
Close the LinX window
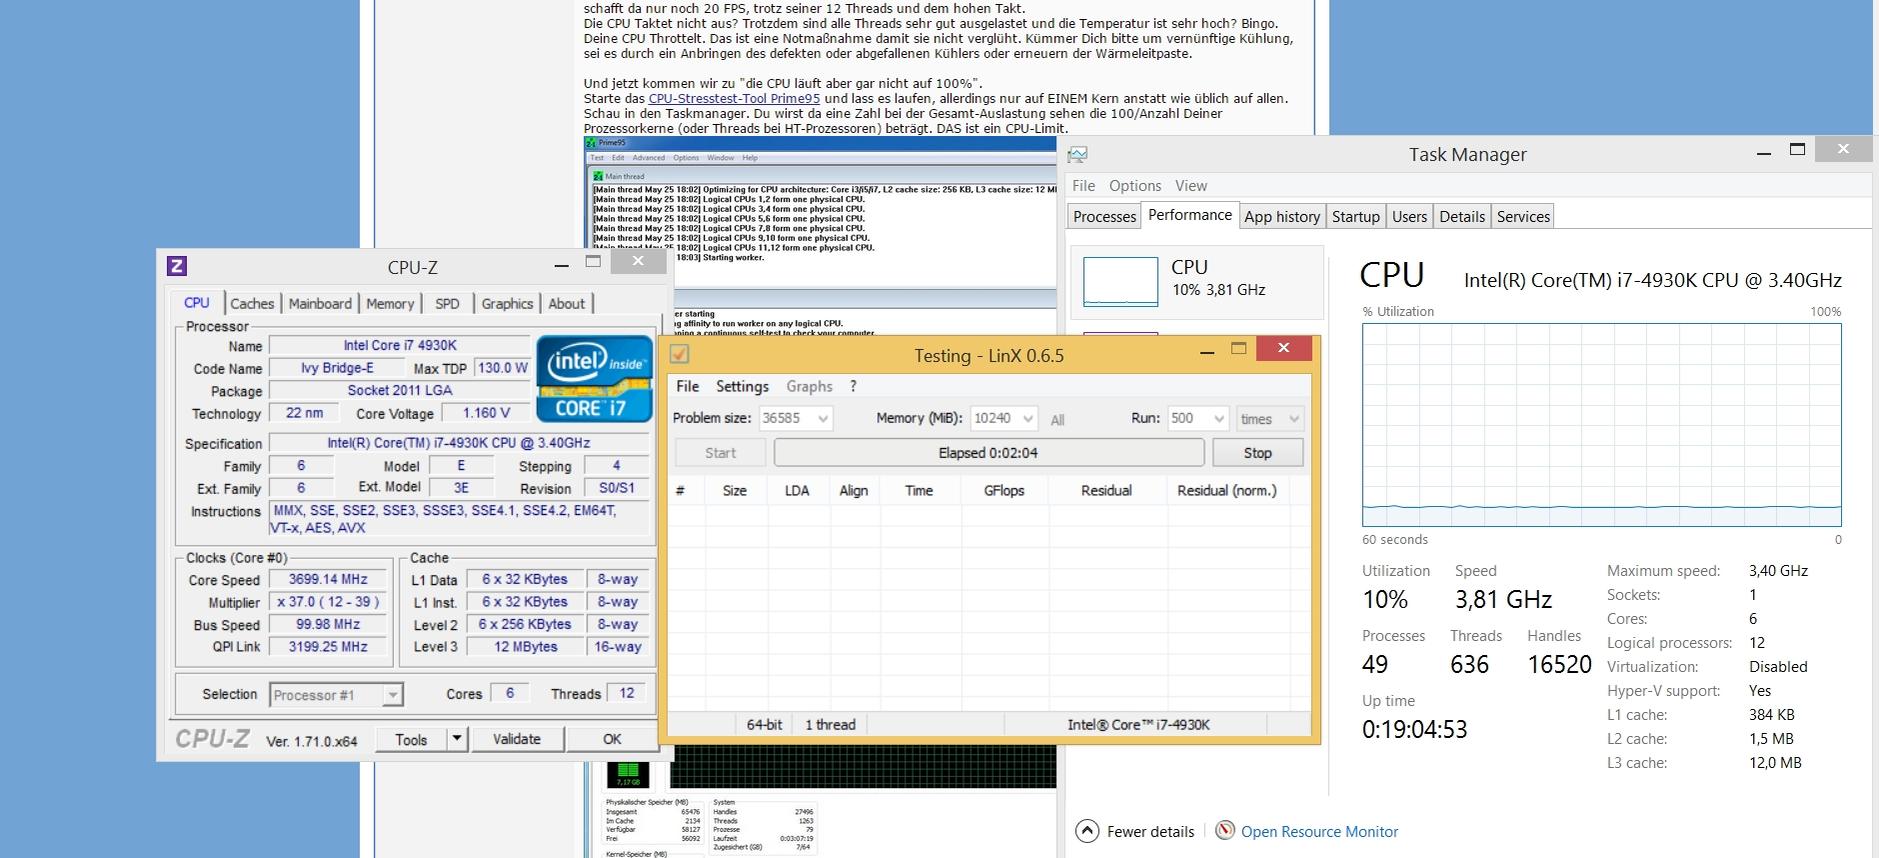click(x=1283, y=348)
